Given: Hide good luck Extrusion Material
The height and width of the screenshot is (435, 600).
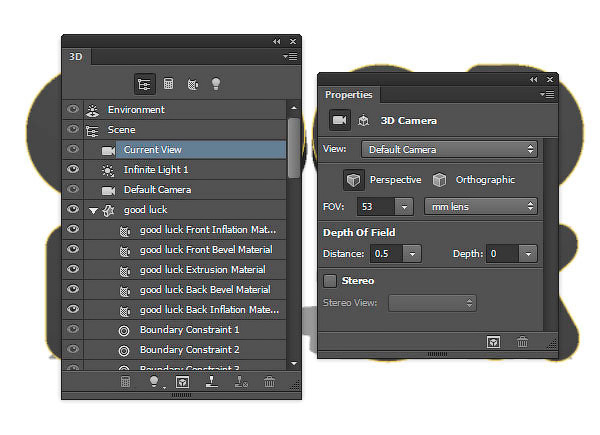Looking at the screenshot, I should click(73, 269).
